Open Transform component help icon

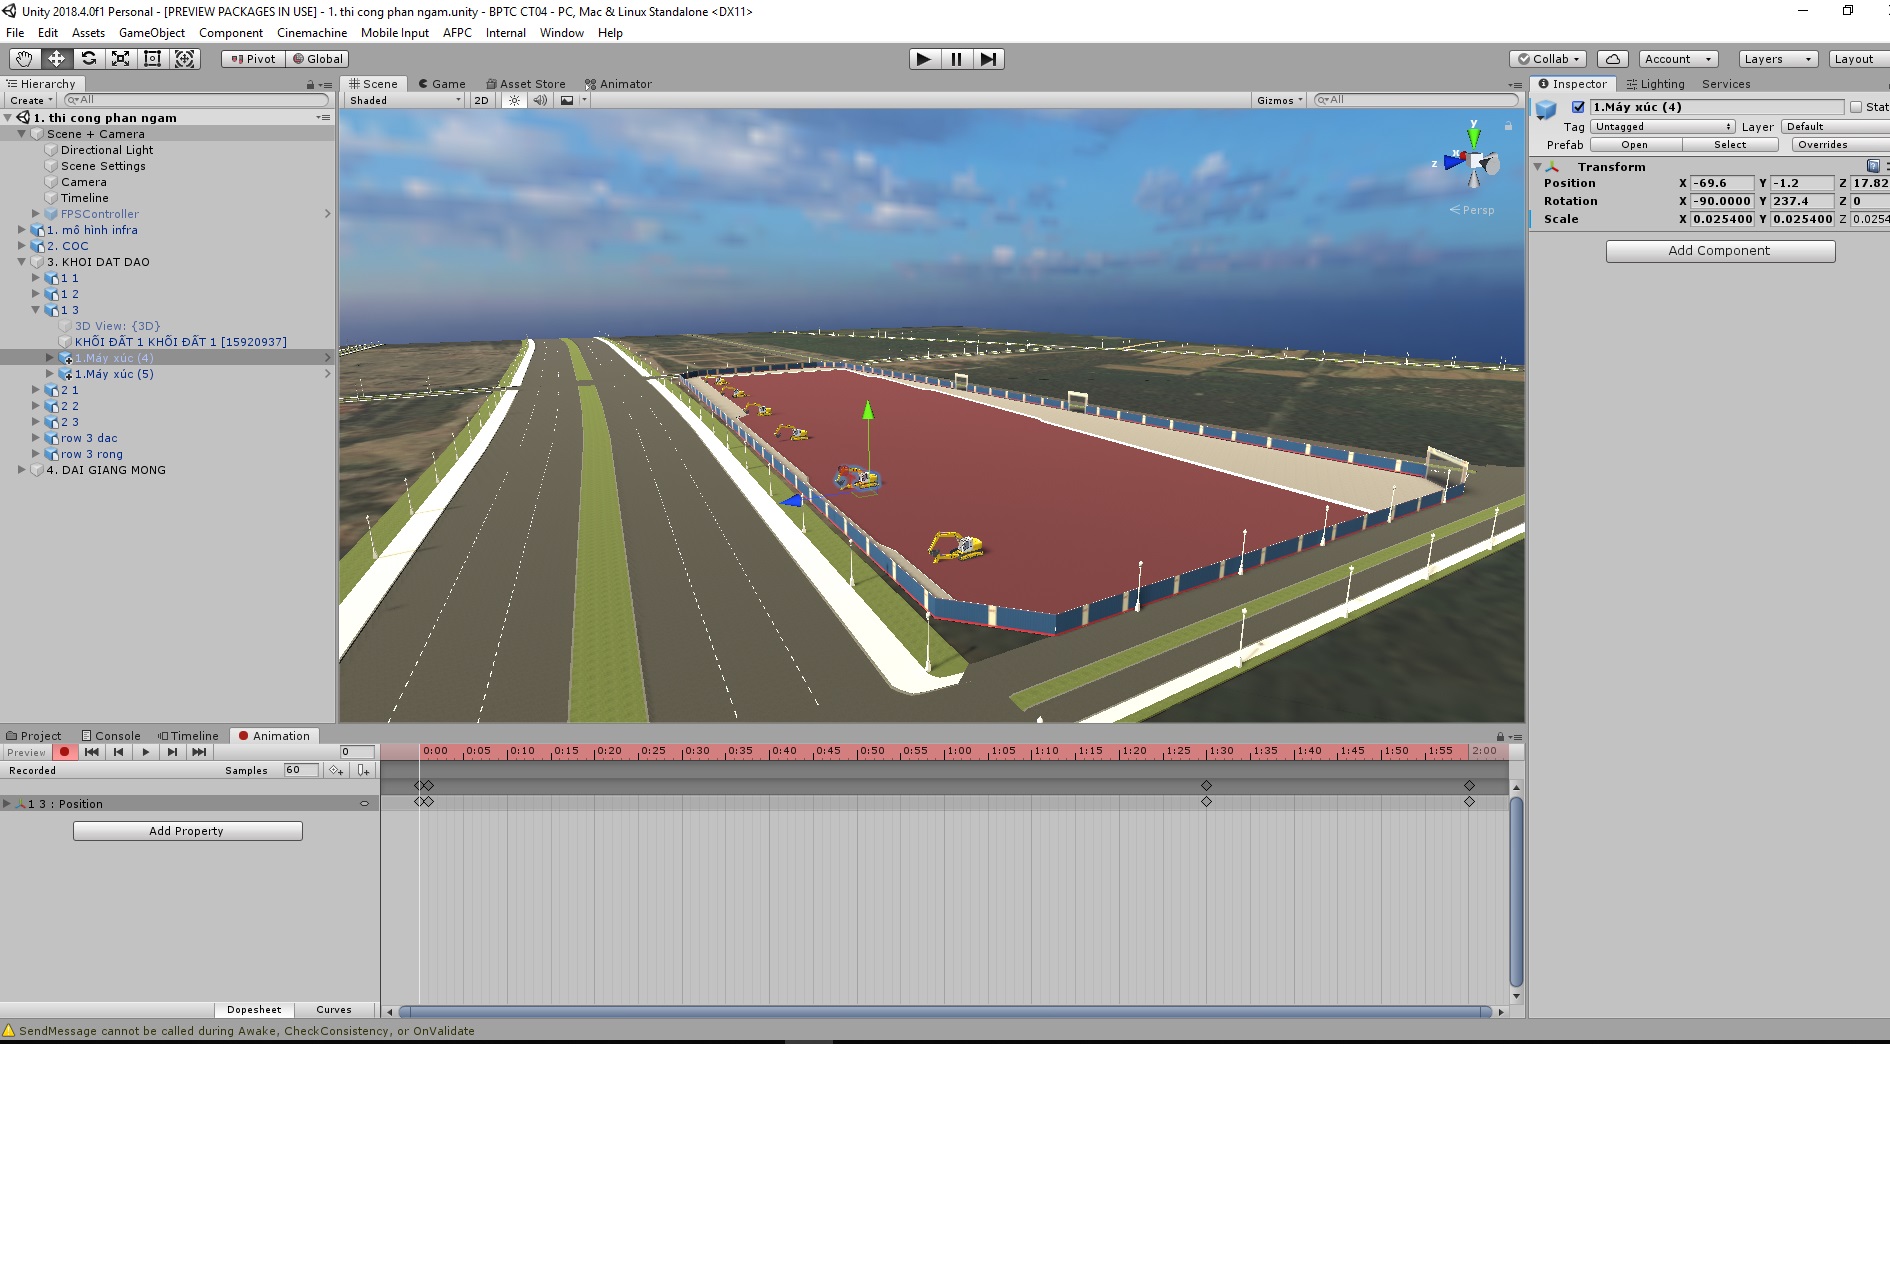(x=1873, y=166)
